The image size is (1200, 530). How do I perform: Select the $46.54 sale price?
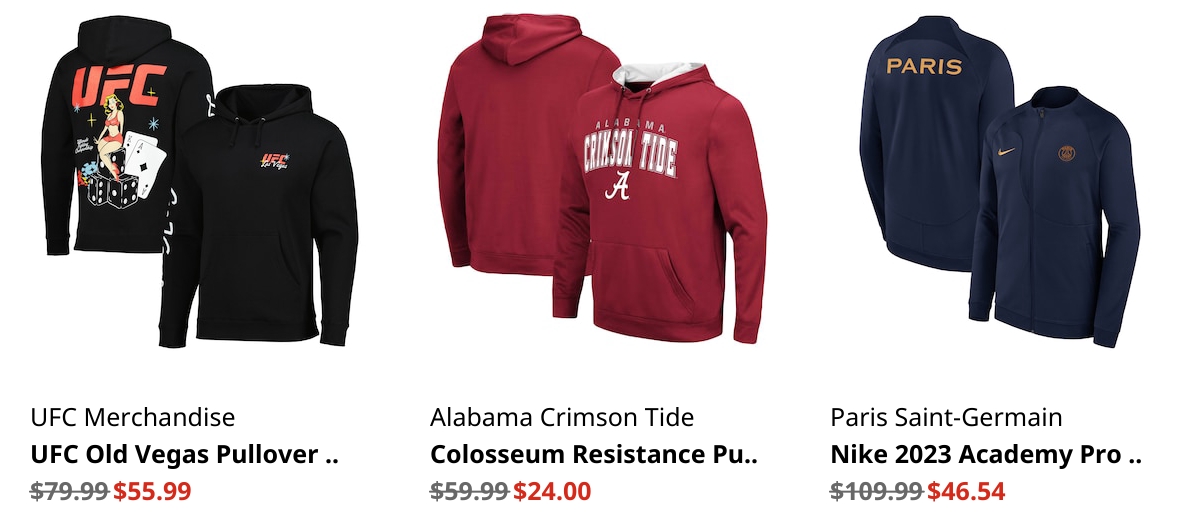[966, 491]
